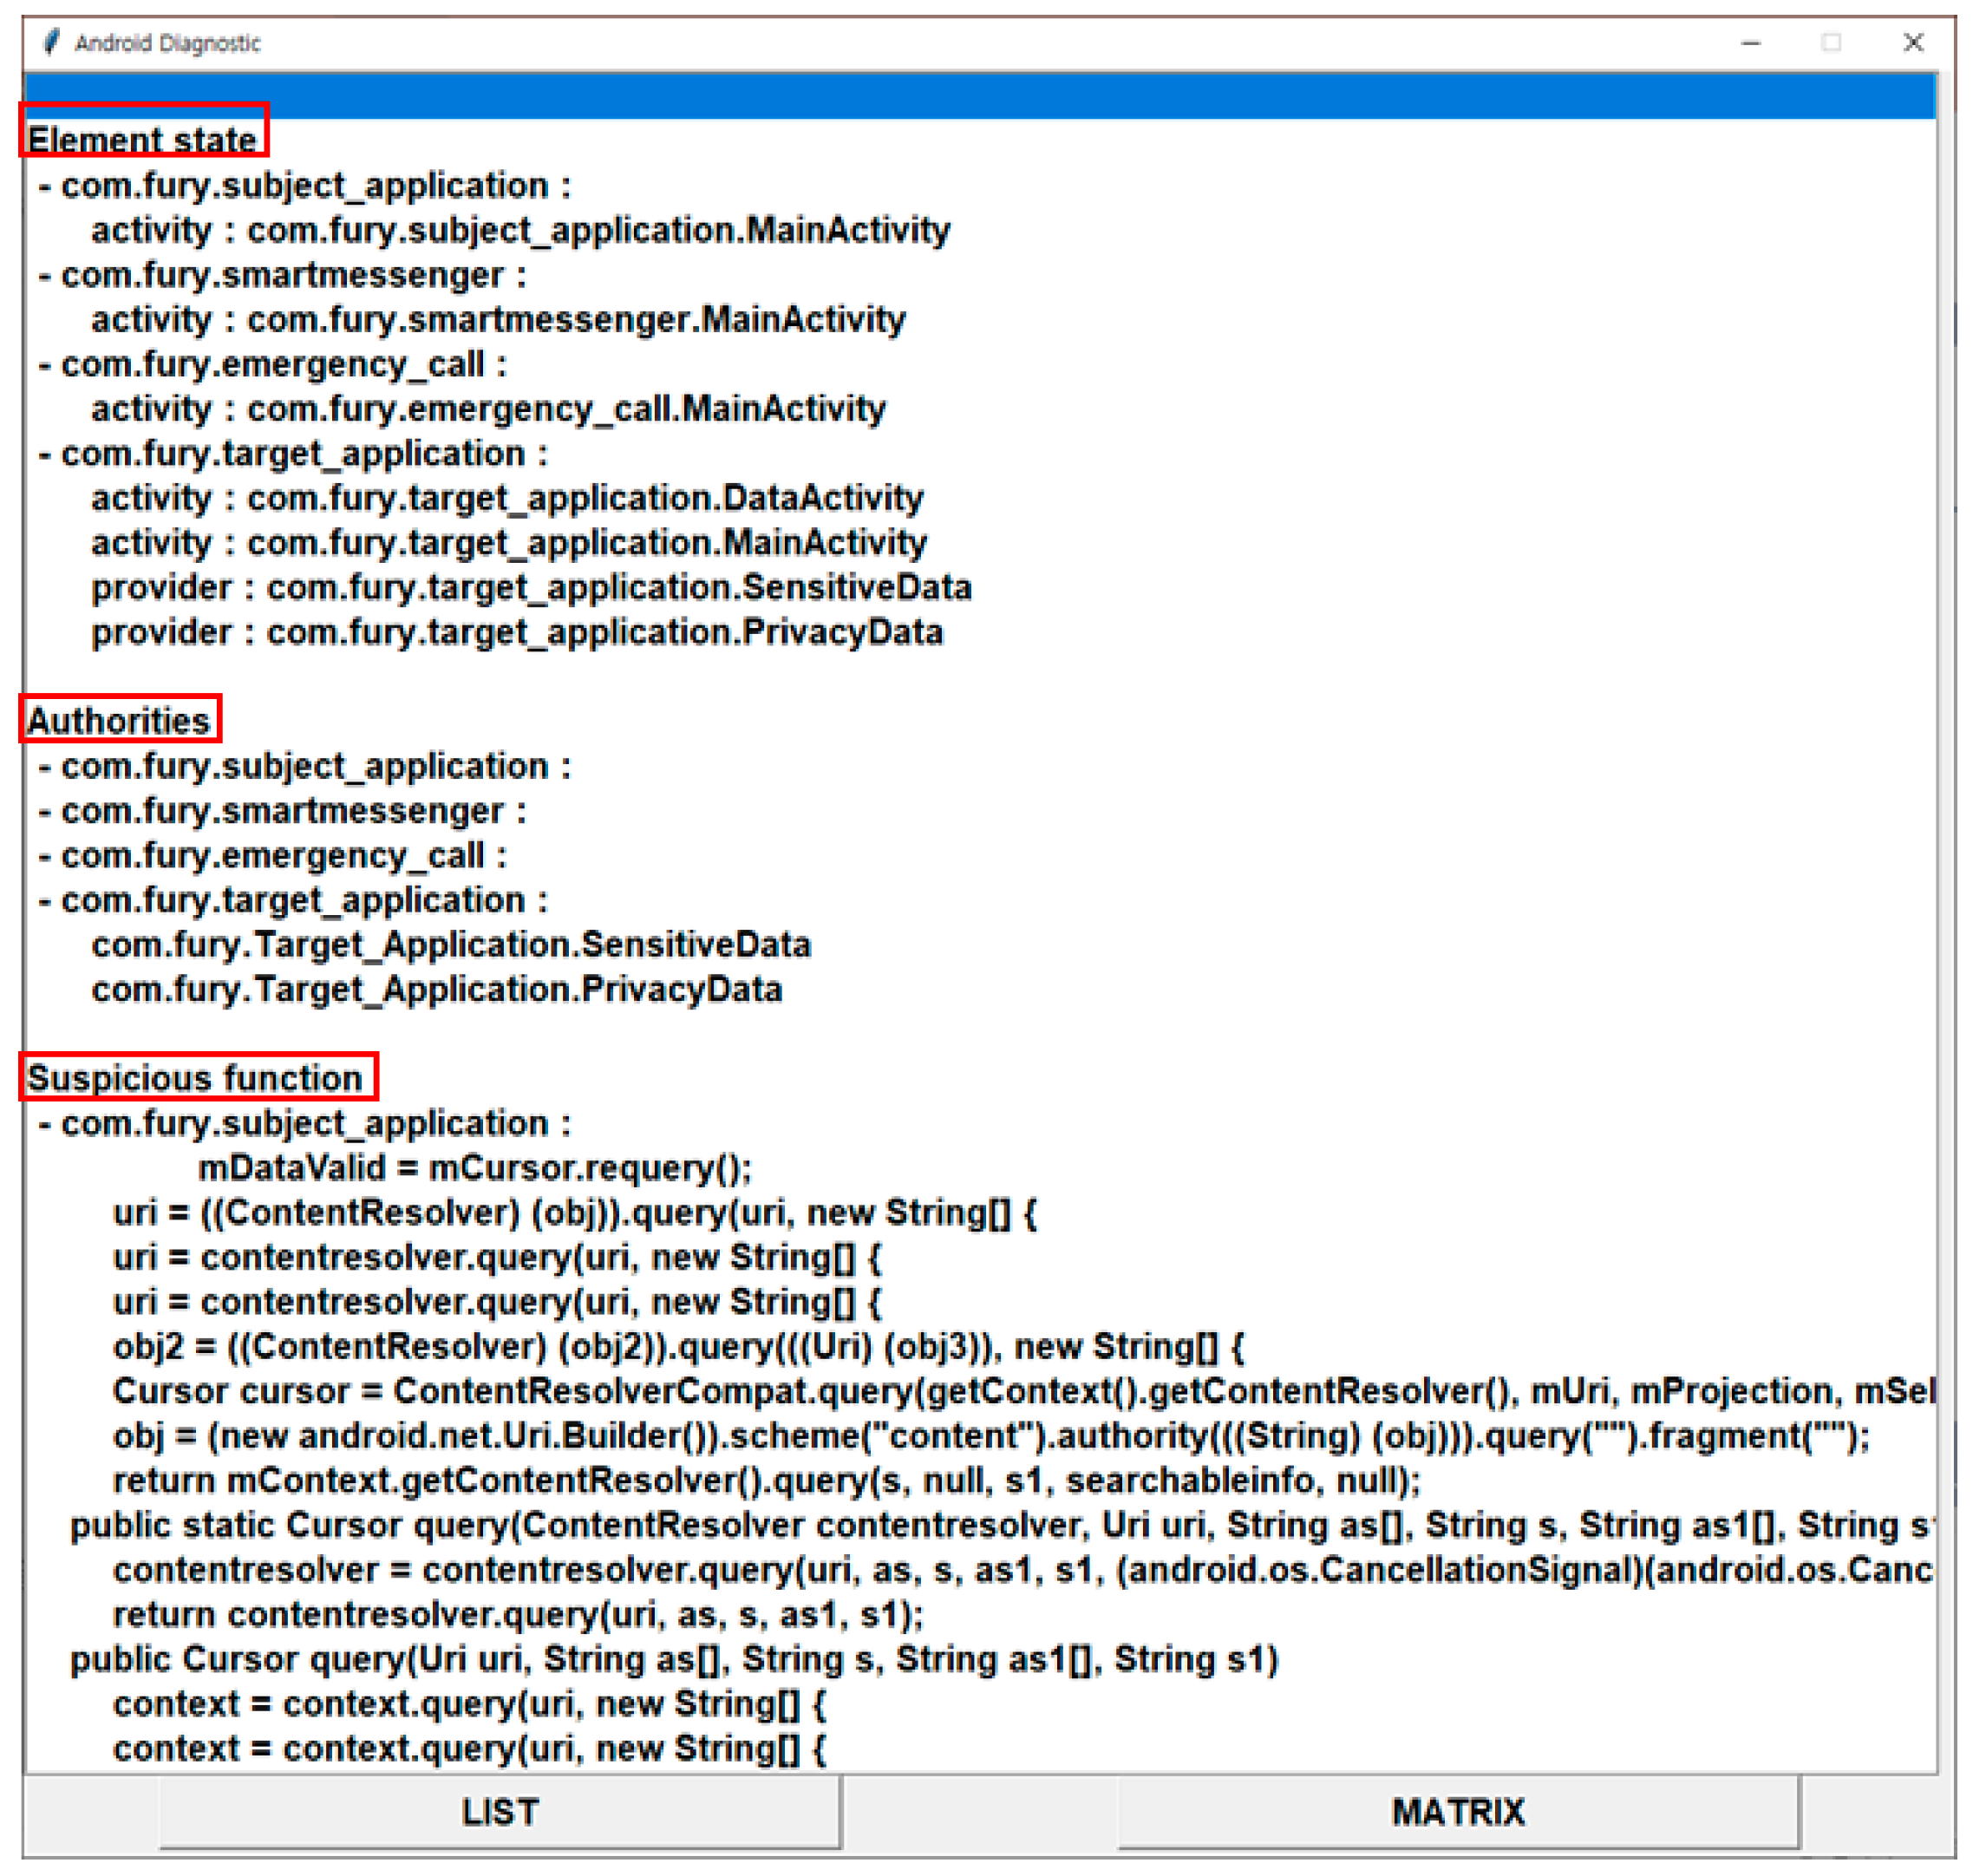This screenshot has width=1973, height=1876.
Task: Click the Authorities heading
Action: 118,720
